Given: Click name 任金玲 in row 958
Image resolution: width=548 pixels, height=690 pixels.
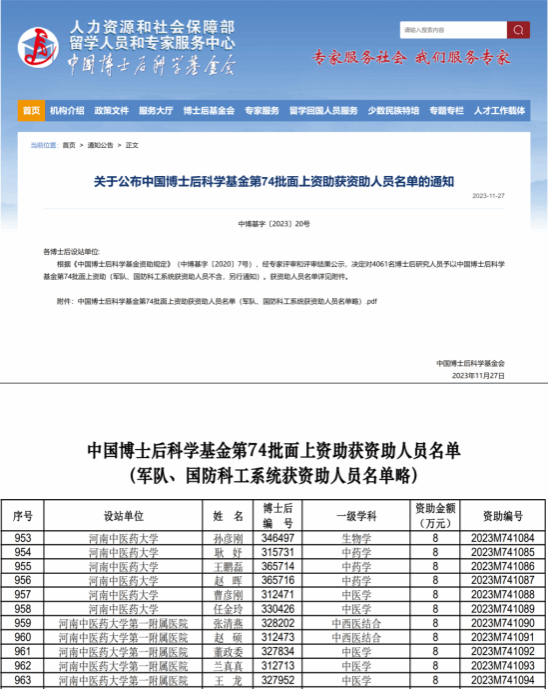Looking at the screenshot, I should (x=228, y=609).
